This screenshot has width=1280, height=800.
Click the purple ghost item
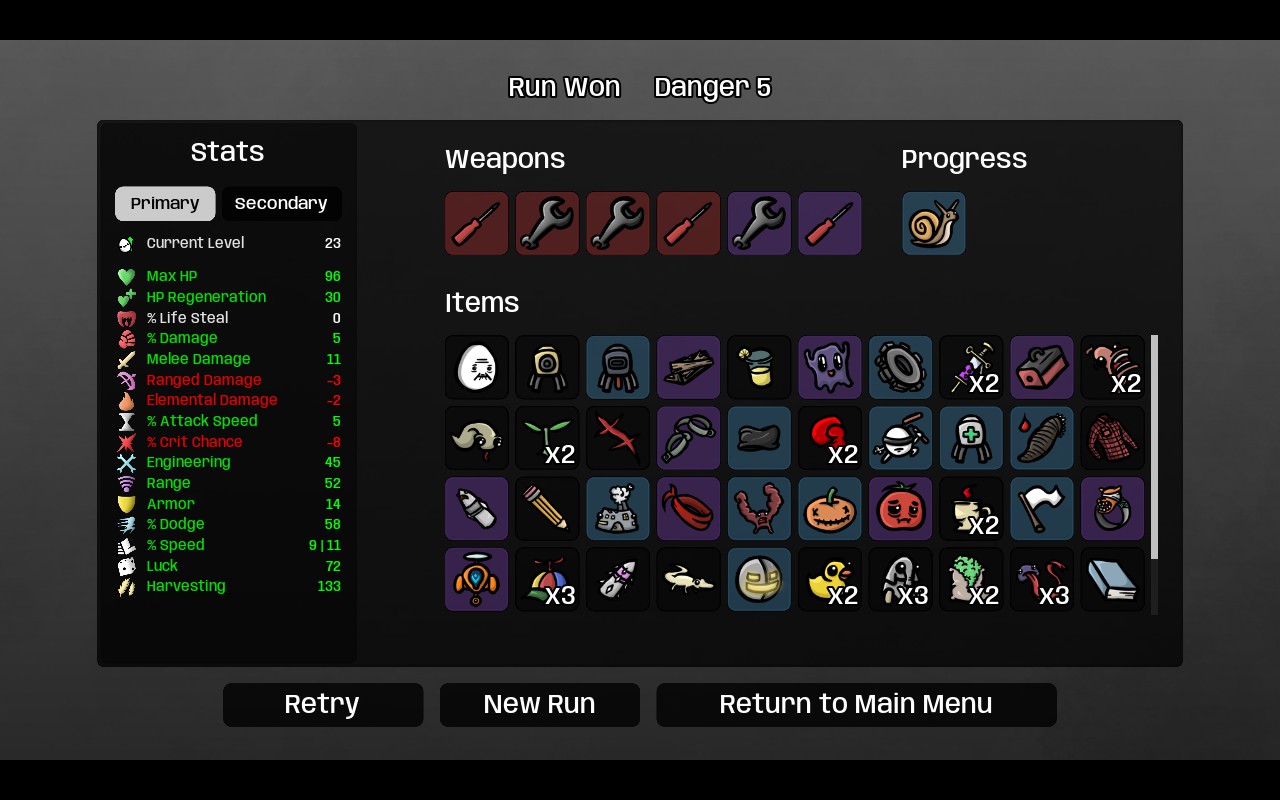point(830,367)
